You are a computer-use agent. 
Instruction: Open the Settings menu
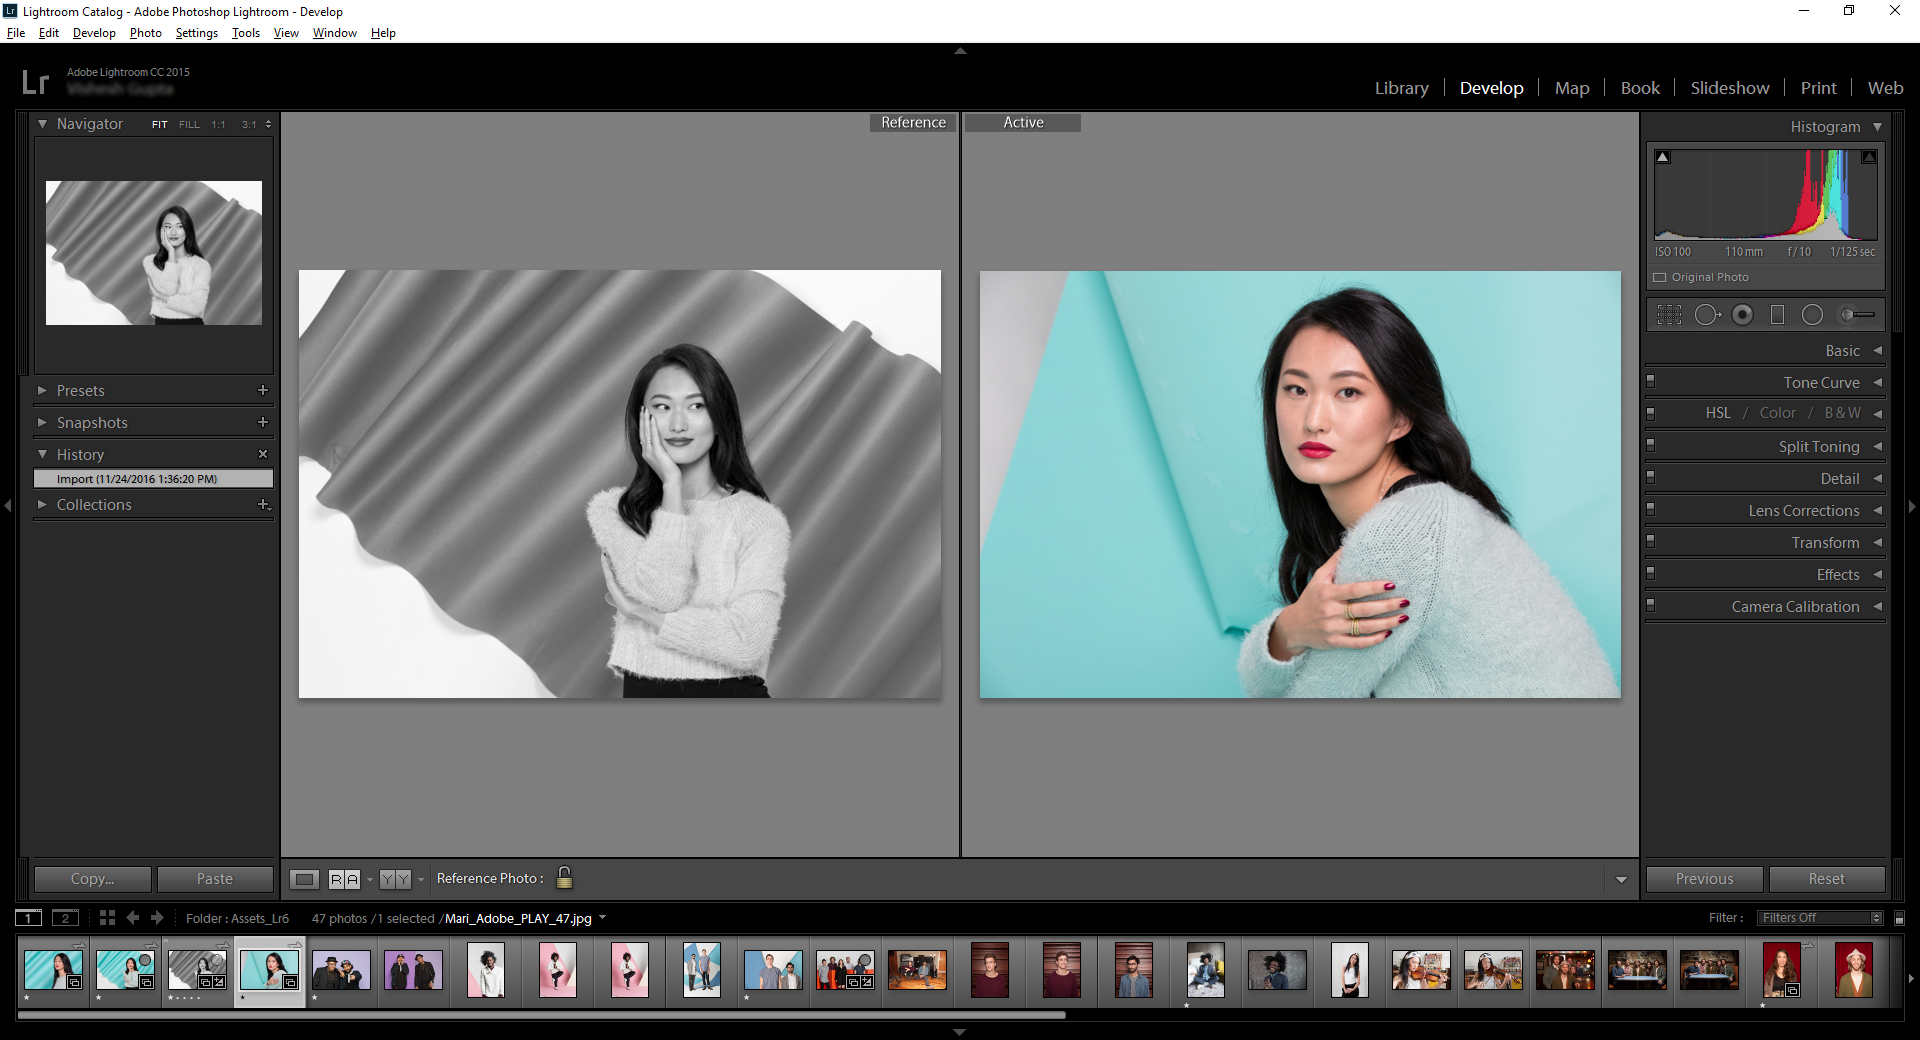tap(196, 33)
